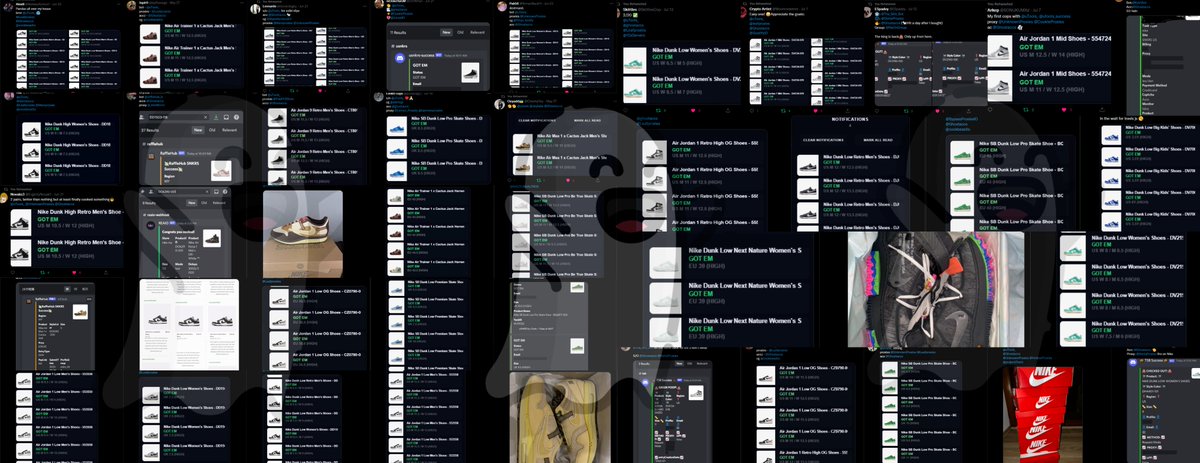The image size is (1200, 463).
Task: Open Elpadey's profile avatar
Action: [868, 11]
